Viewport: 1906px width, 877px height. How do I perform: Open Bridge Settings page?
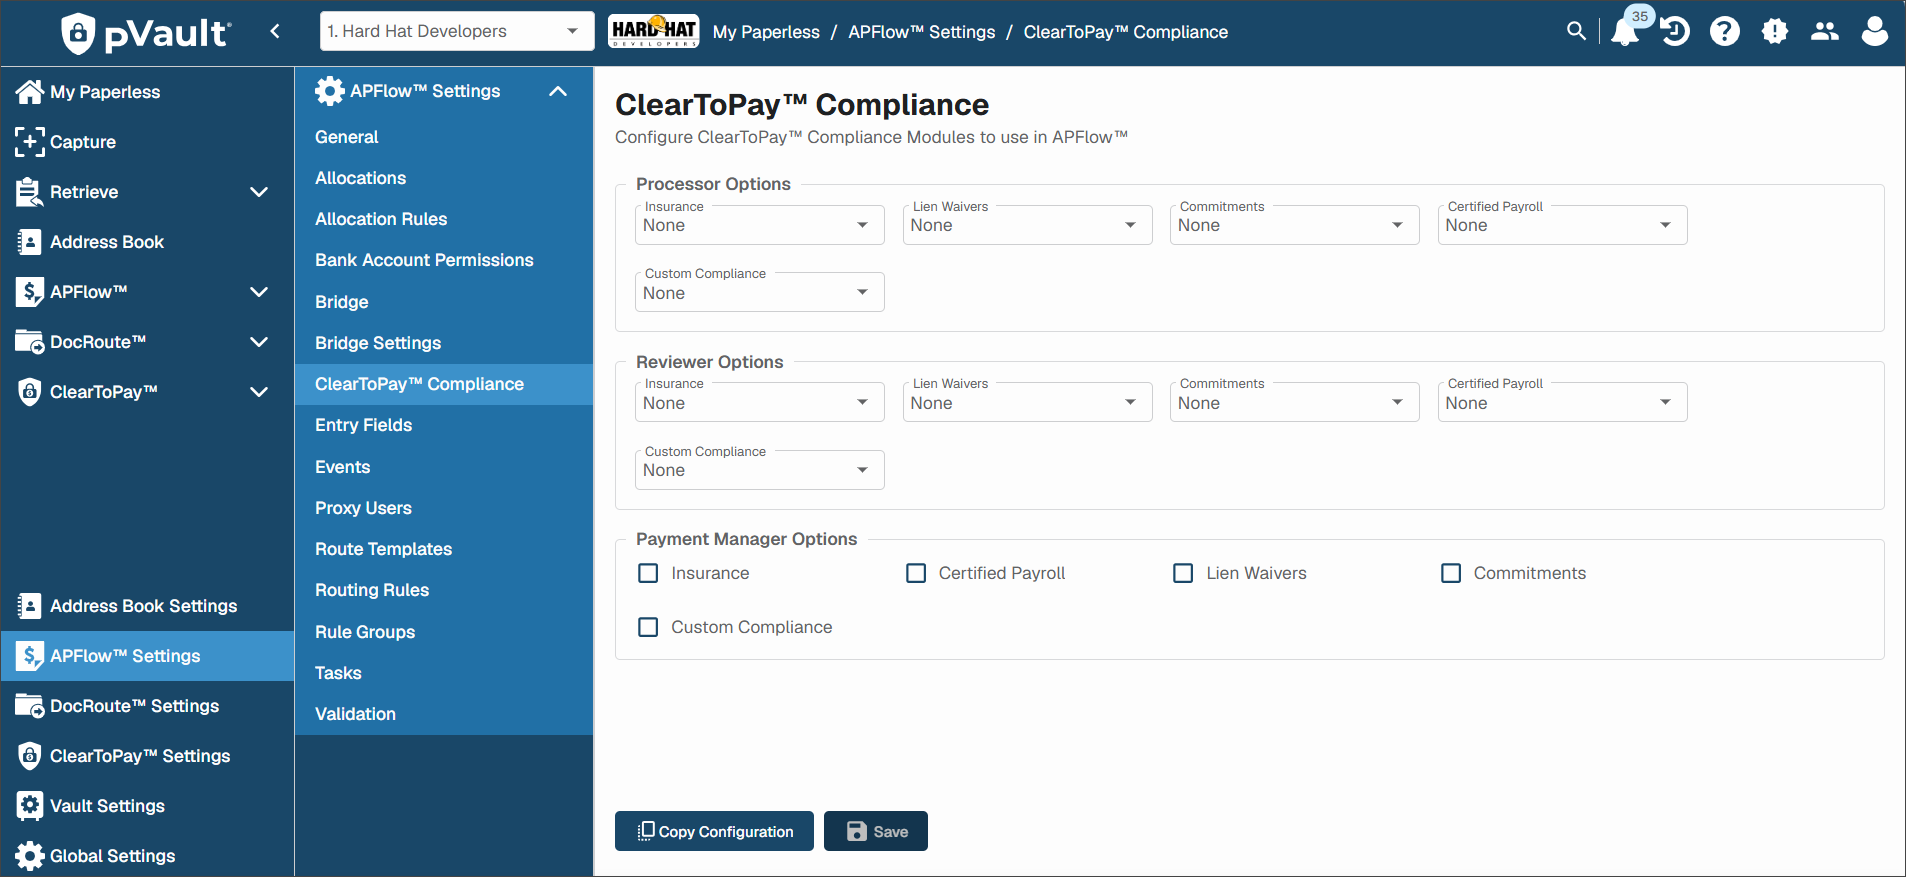(x=444, y=343)
